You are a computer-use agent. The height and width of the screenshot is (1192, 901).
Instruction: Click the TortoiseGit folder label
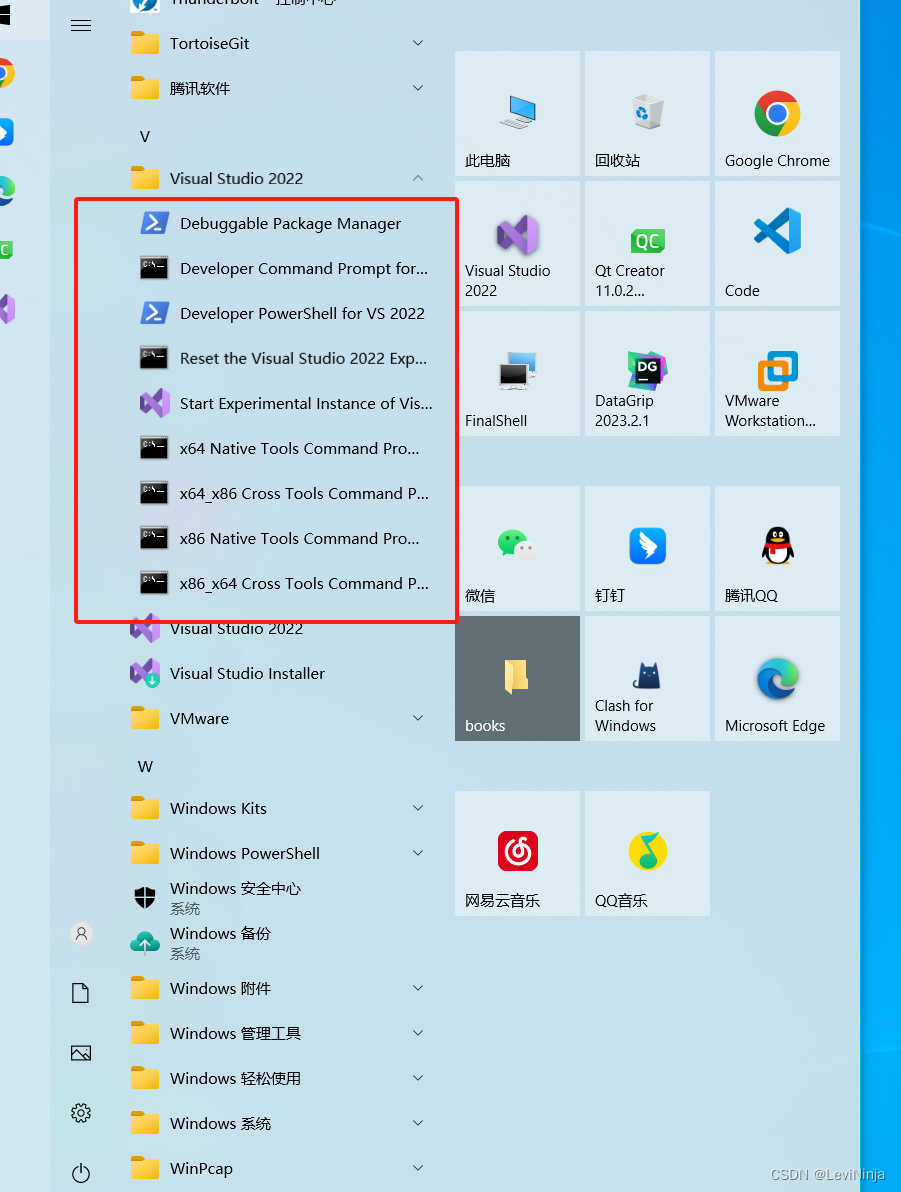click(x=209, y=43)
